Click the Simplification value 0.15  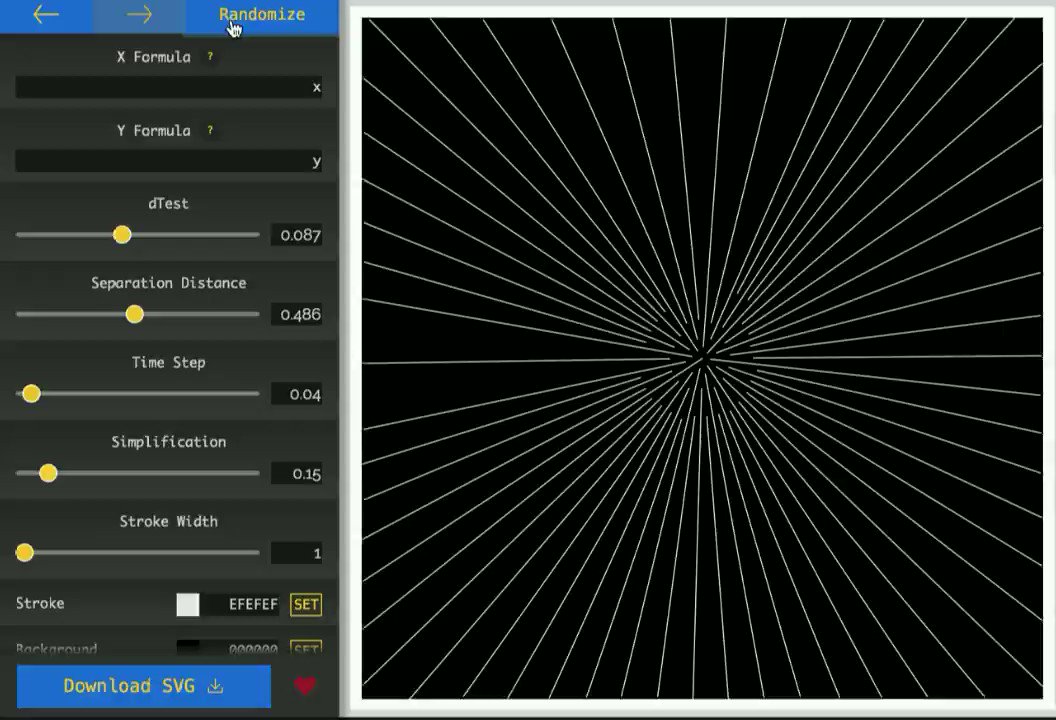pos(296,473)
